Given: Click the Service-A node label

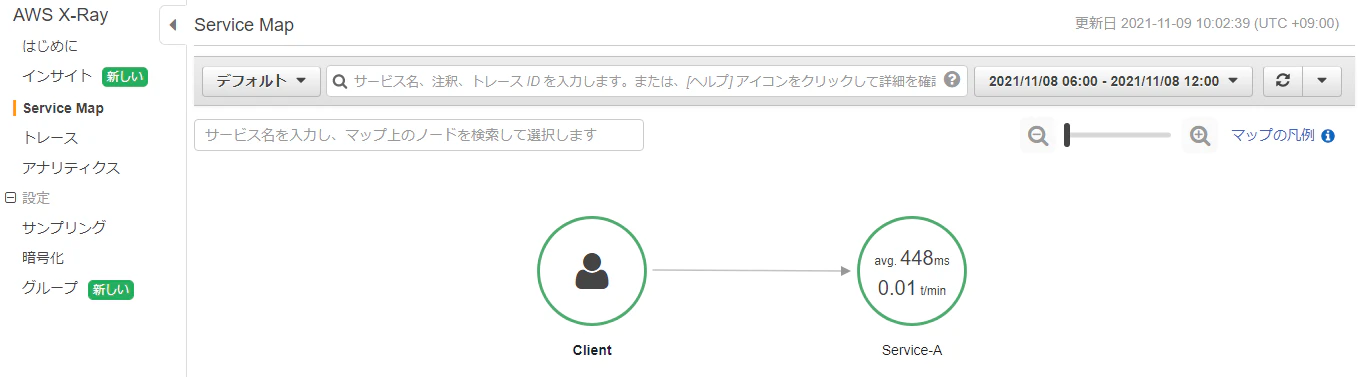Looking at the screenshot, I should click(x=912, y=350).
